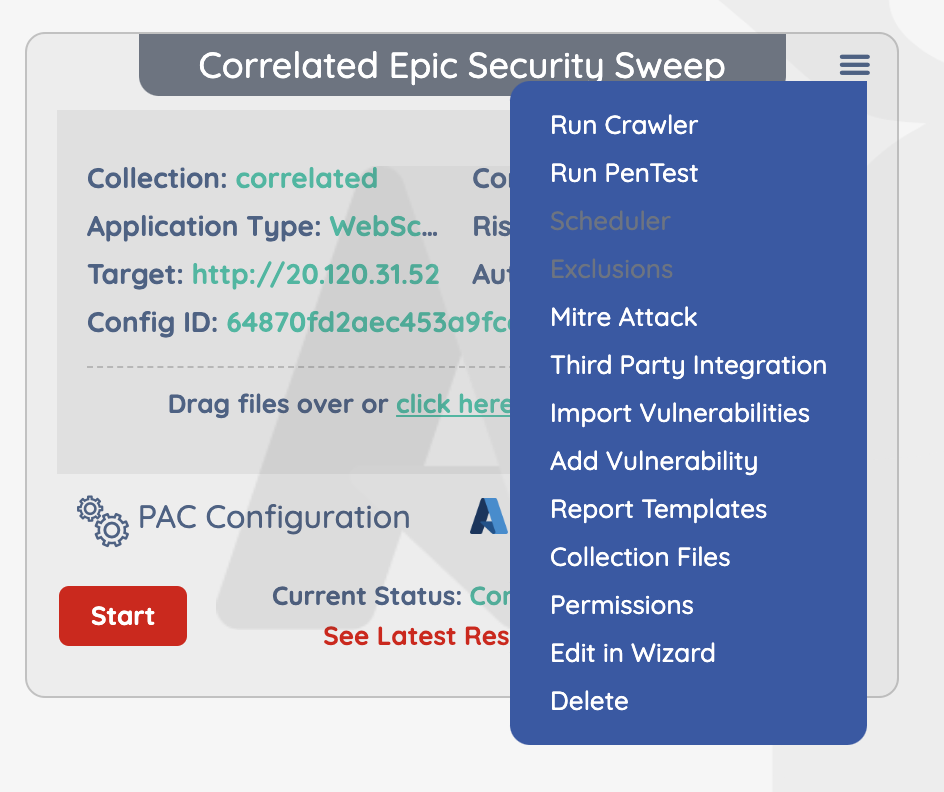This screenshot has height=792, width=944.
Task: Open Report Templates
Action: (x=659, y=509)
